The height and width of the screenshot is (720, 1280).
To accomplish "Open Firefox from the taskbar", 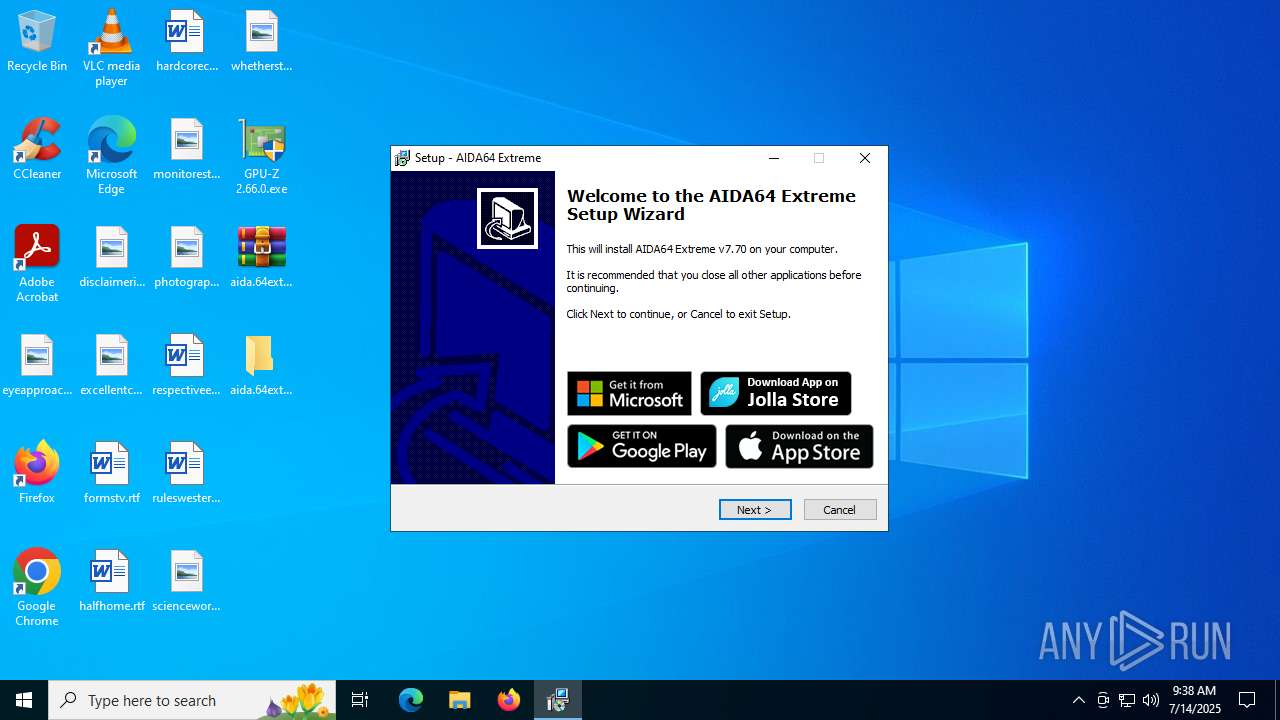I will 509,700.
